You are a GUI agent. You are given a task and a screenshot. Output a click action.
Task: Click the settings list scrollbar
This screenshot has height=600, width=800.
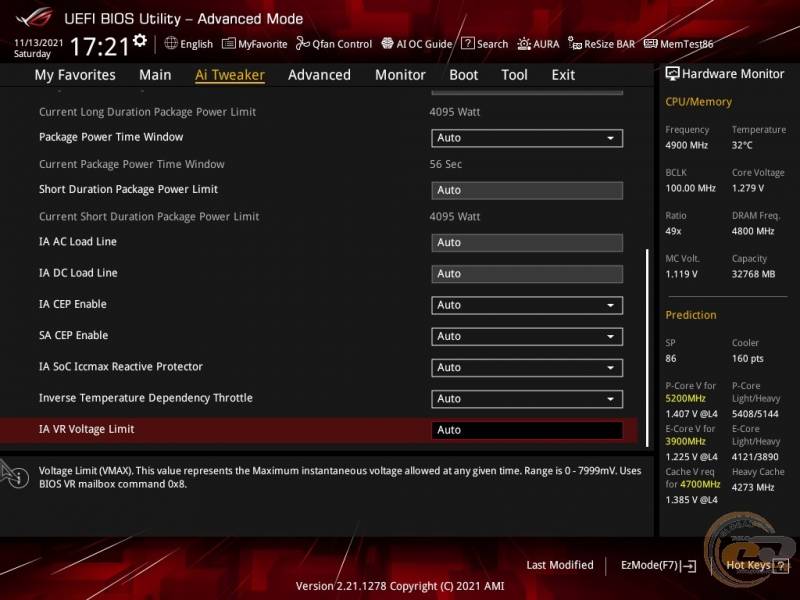point(647,347)
